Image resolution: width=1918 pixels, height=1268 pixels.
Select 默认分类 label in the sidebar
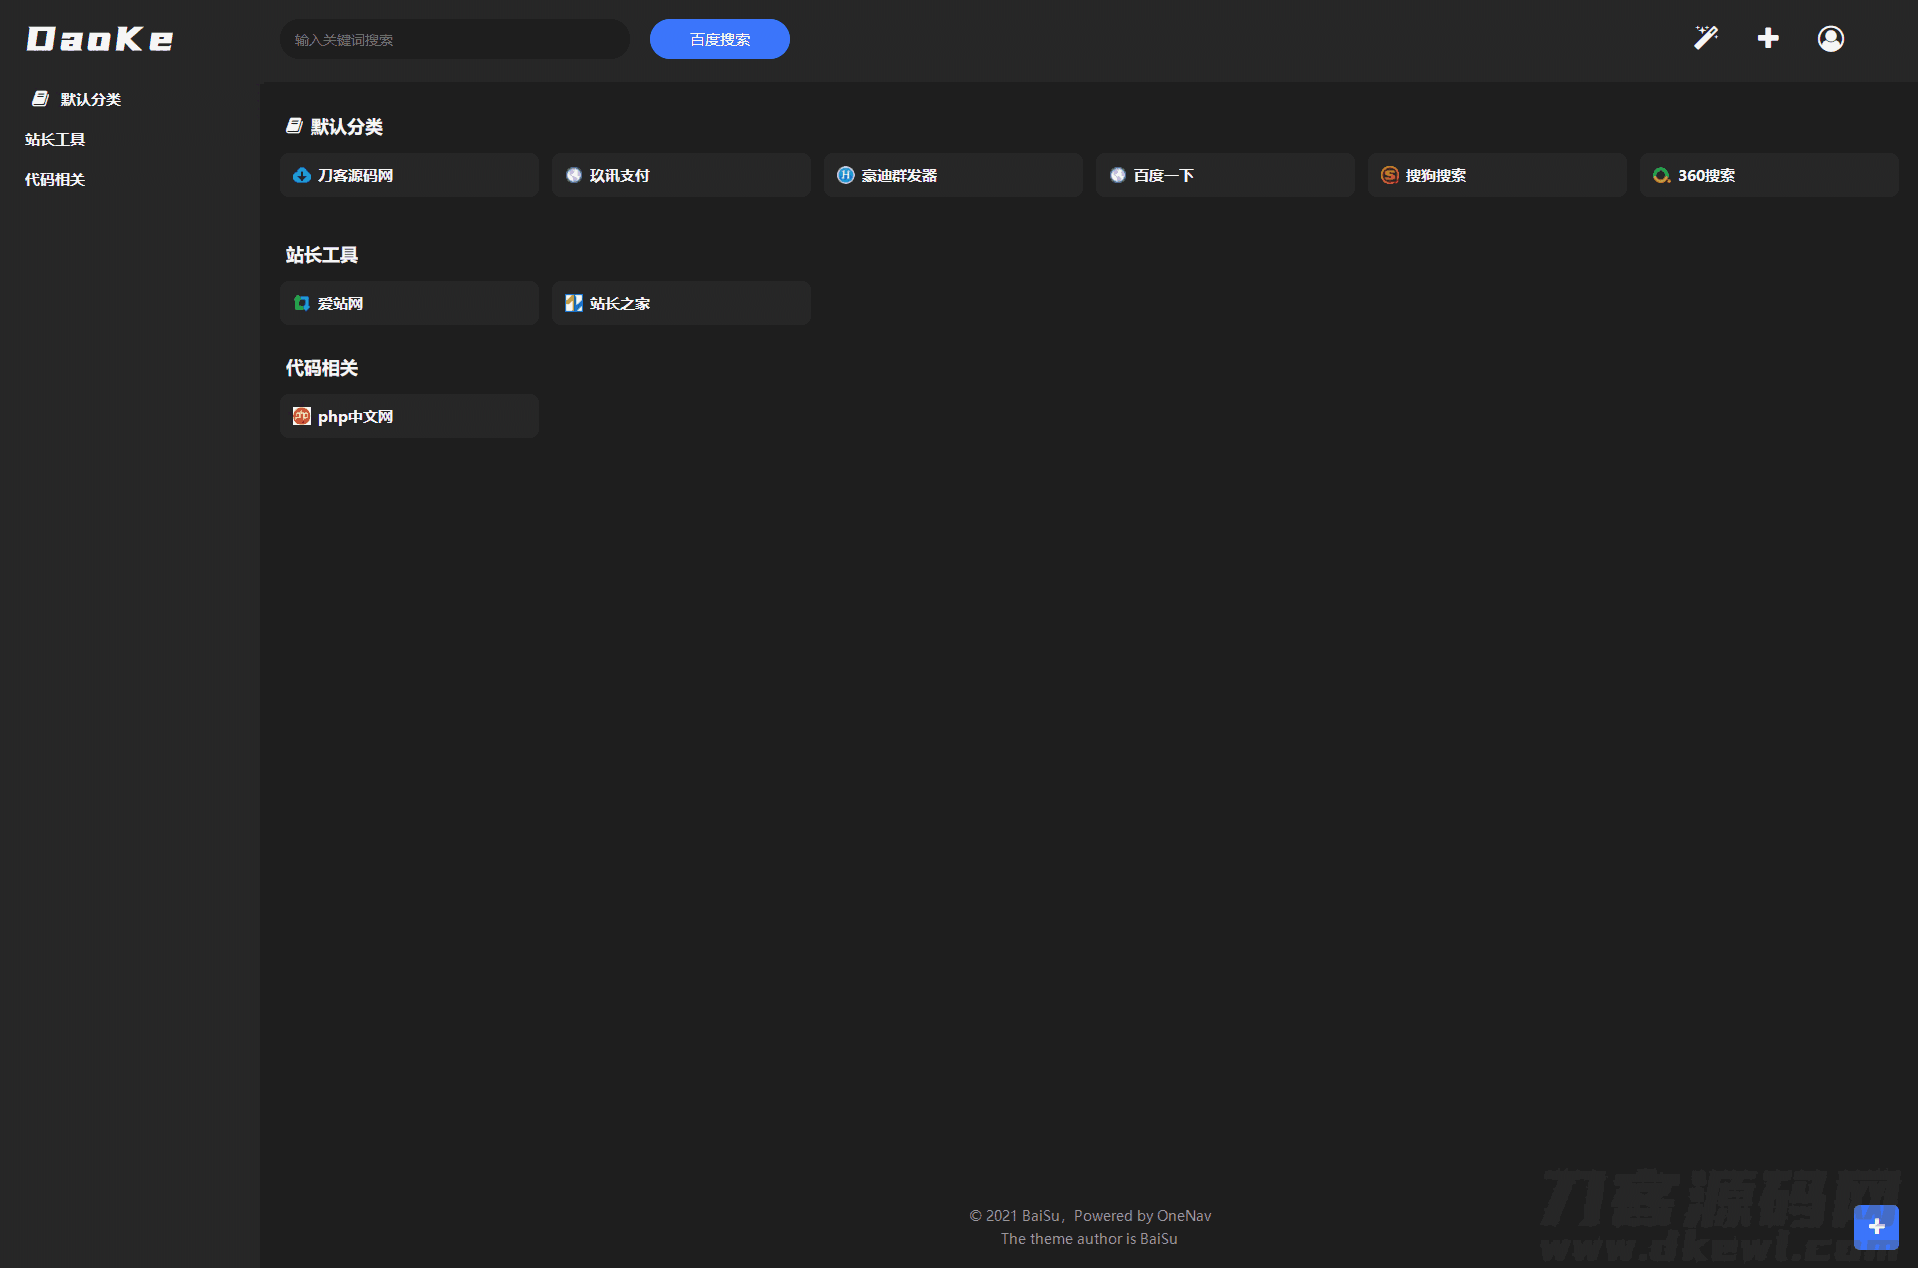(x=91, y=99)
